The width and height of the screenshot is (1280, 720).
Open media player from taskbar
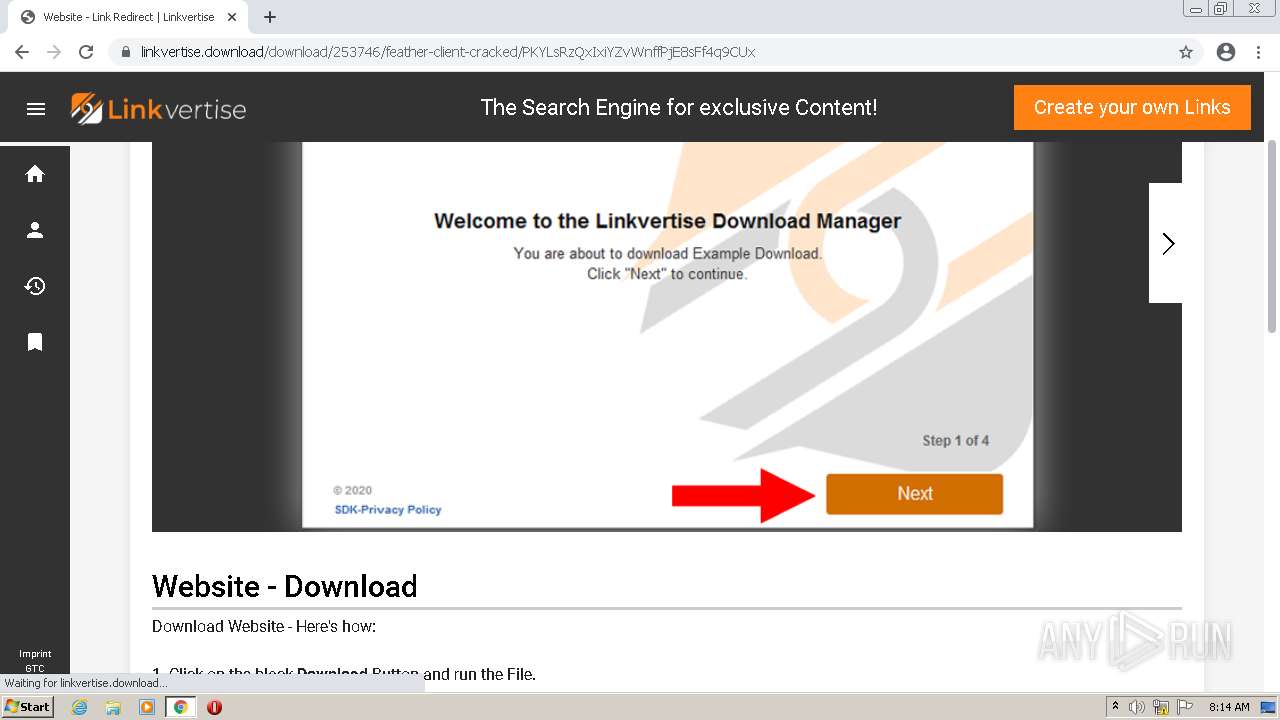[x=147, y=707]
